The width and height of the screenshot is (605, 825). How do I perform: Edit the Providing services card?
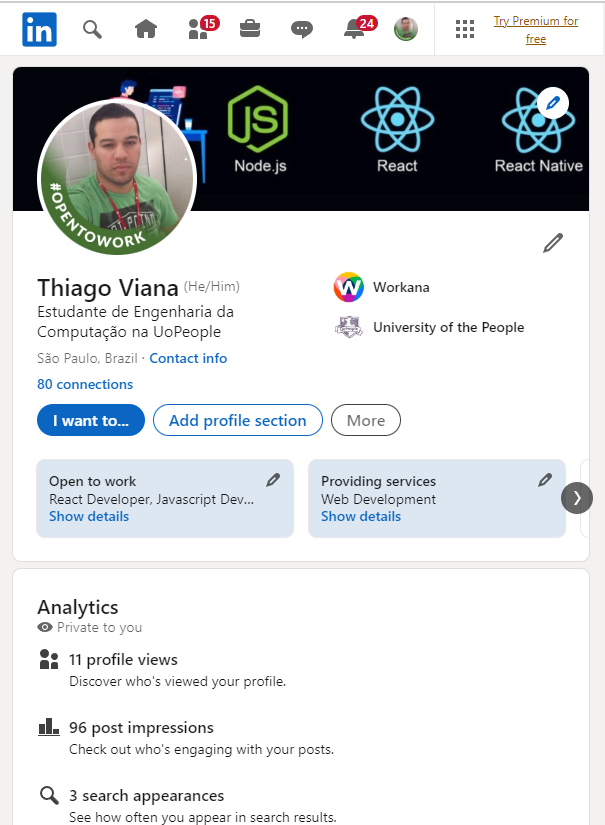pyautogui.click(x=545, y=480)
